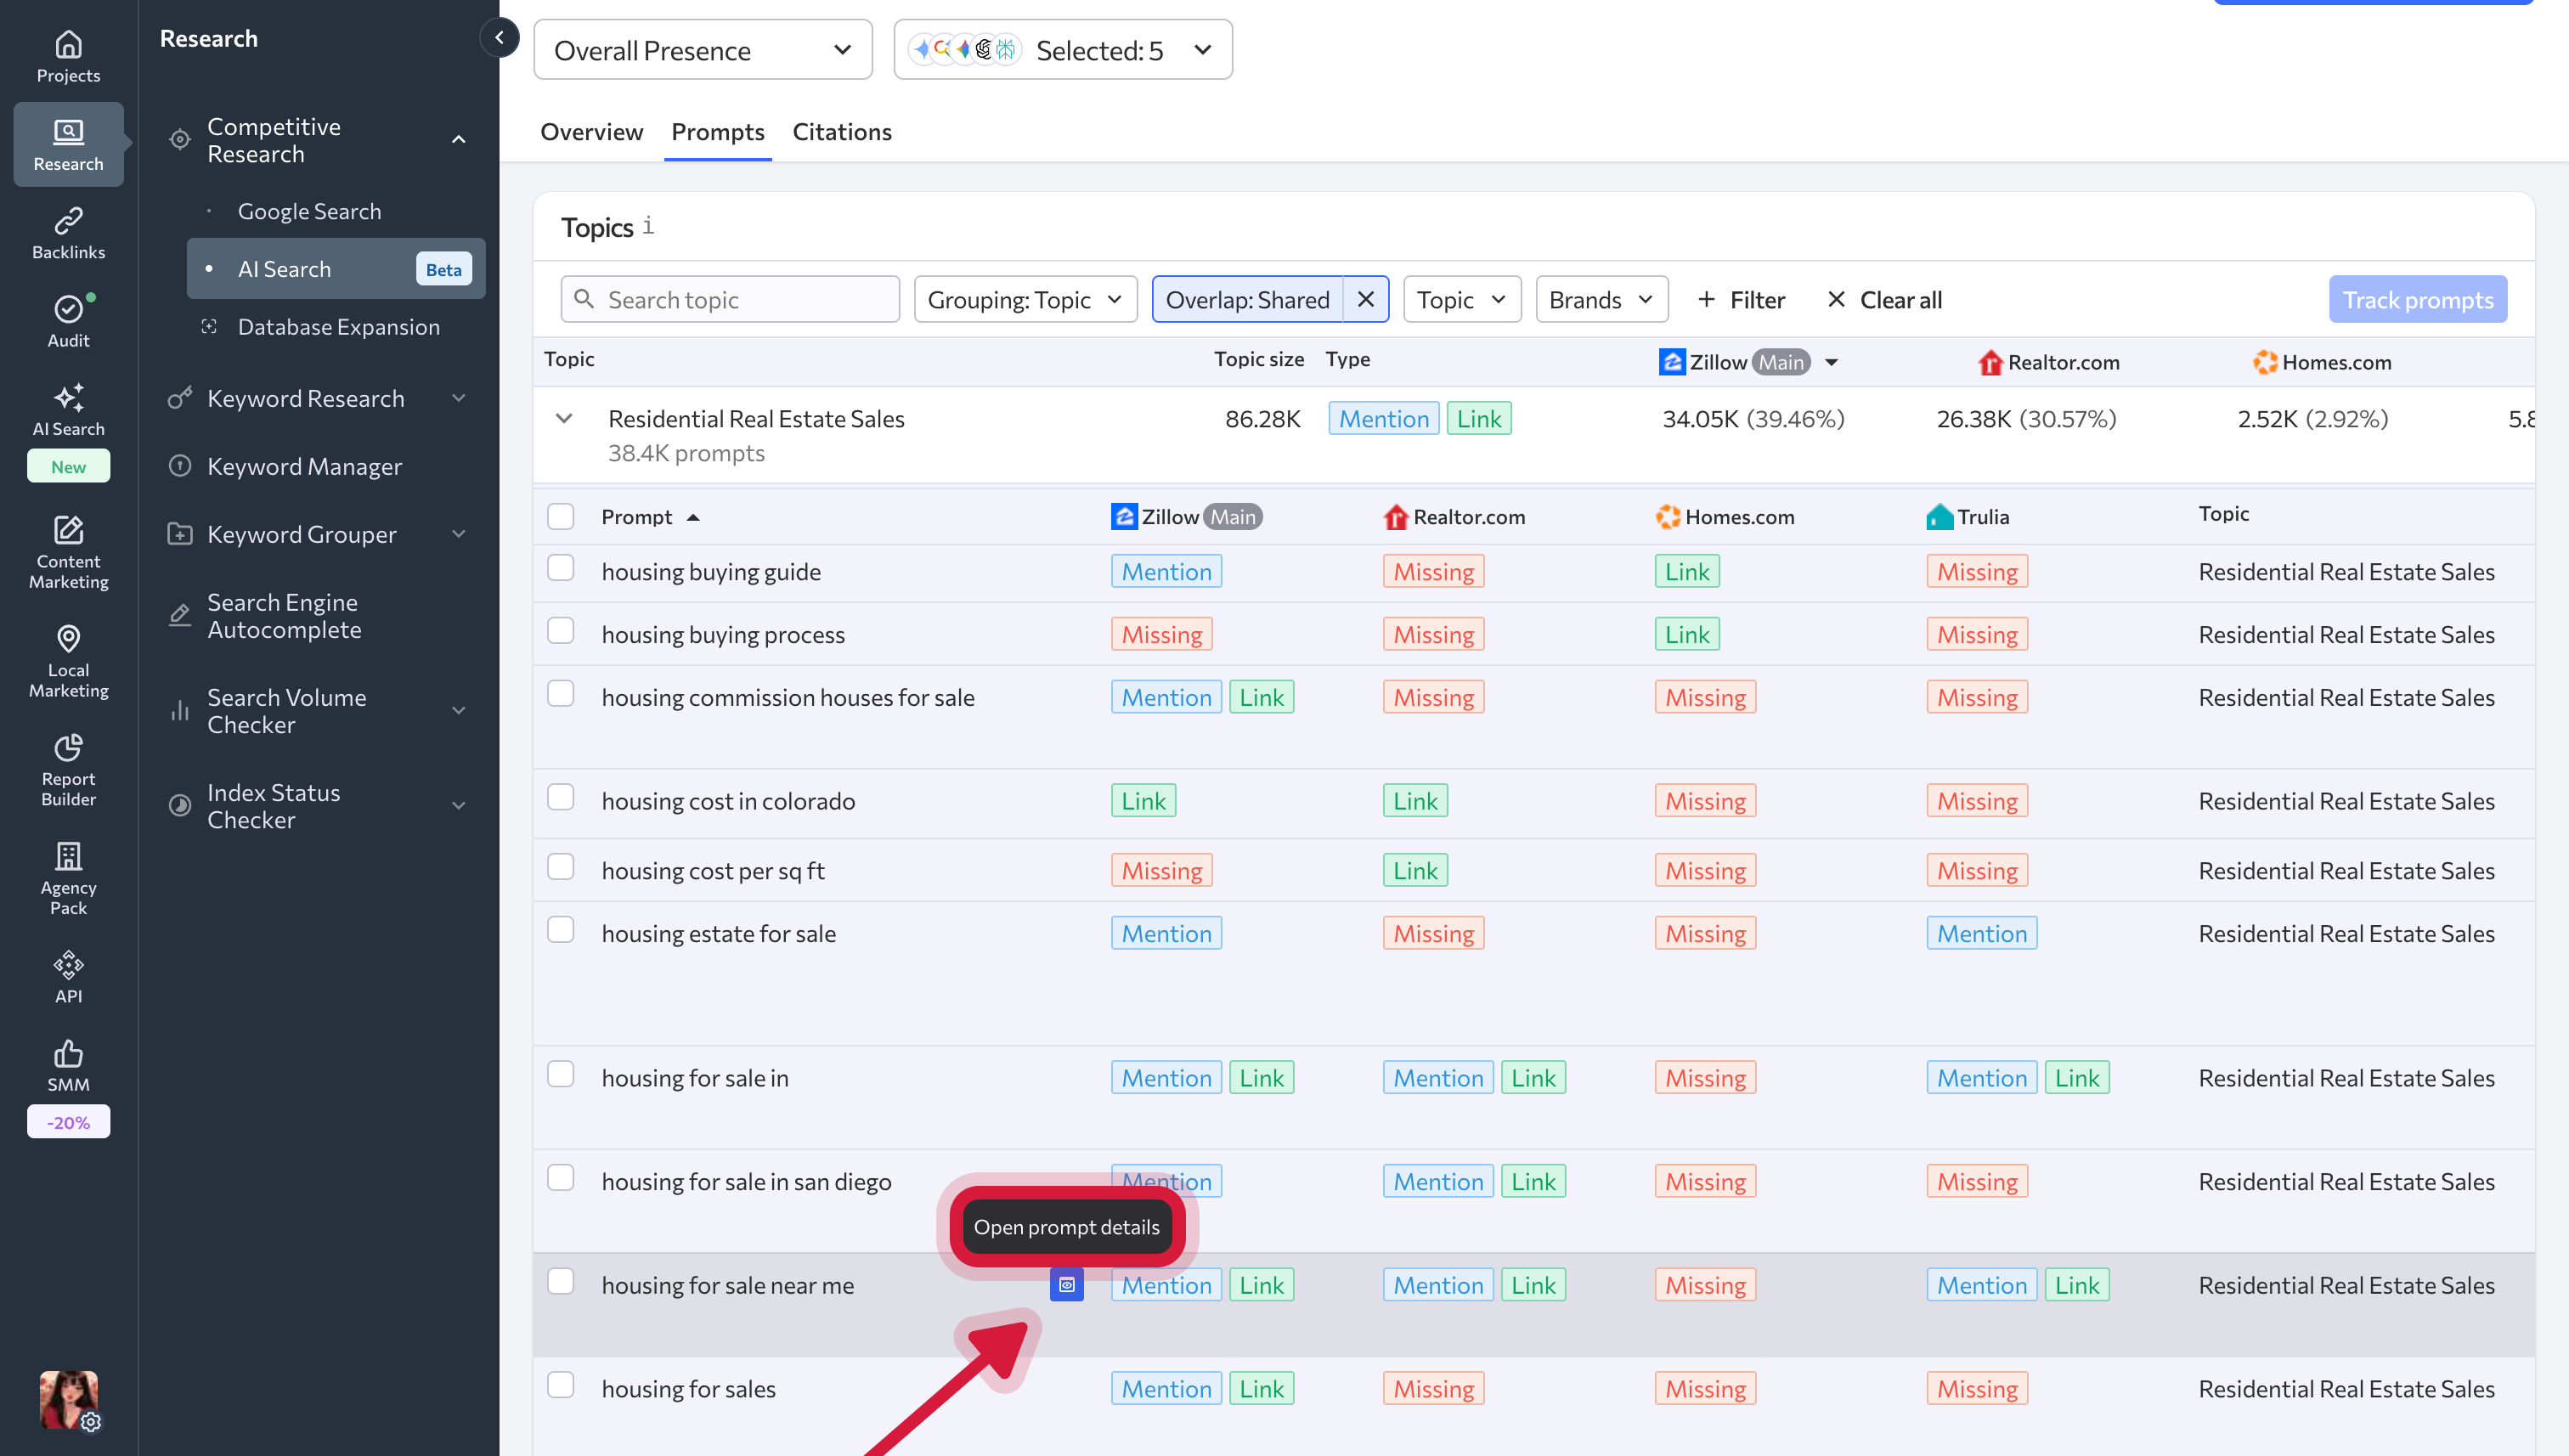Open AI Search sparkle icon in sidebar
The height and width of the screenshot is (1456, 2569).
pyautogui.click(x=68, y=397)
